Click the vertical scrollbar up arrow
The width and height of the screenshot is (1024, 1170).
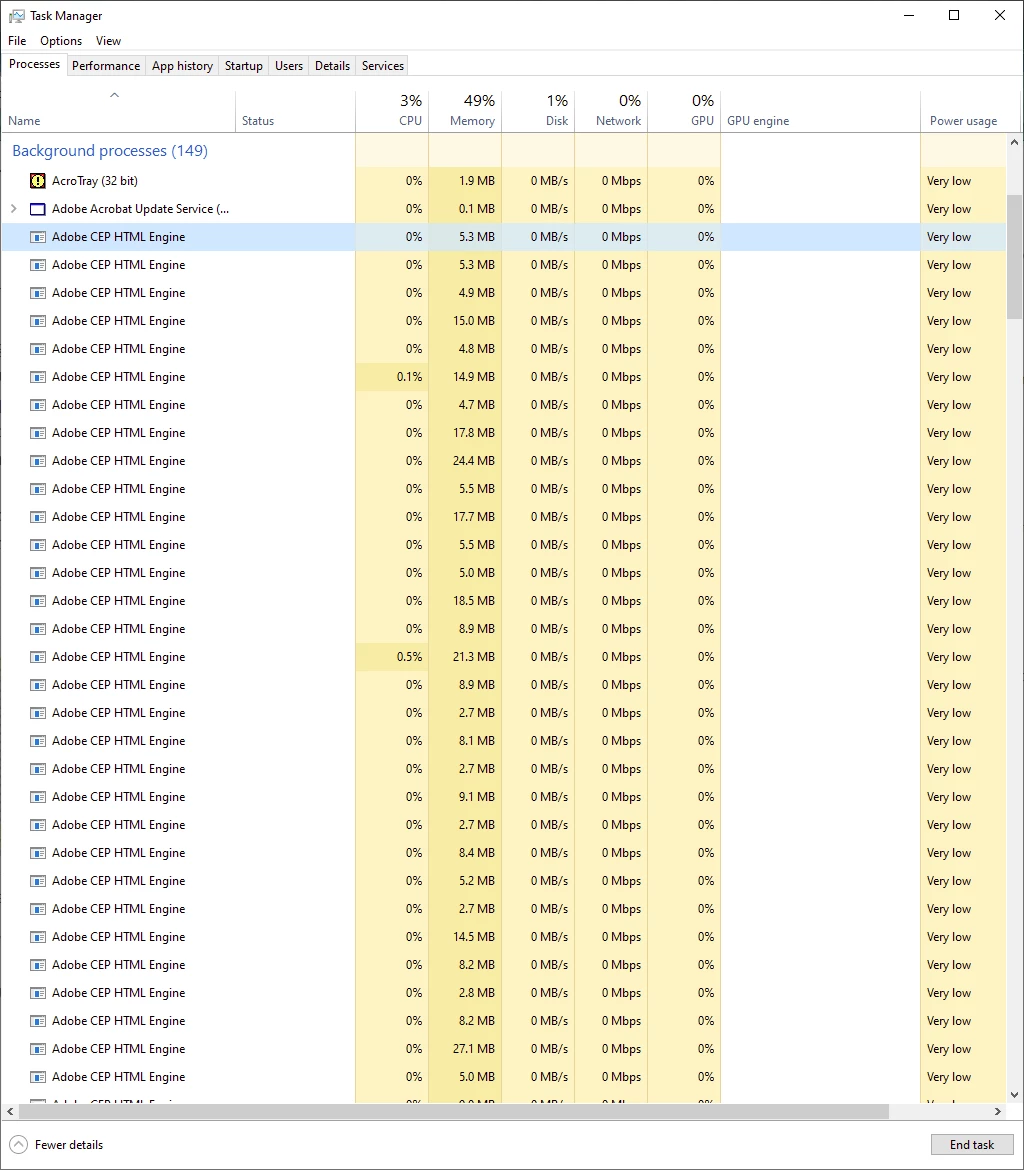pyautogui.click(x=1014, y=142)
